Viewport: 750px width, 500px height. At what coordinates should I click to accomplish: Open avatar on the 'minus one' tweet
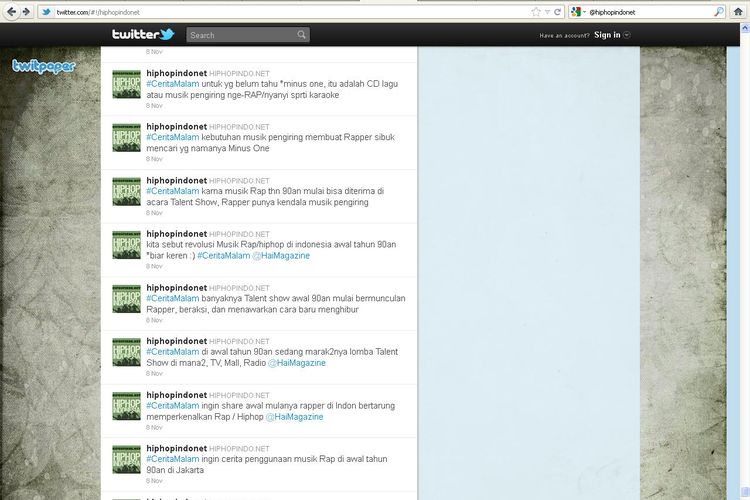[x=126, y=84]
